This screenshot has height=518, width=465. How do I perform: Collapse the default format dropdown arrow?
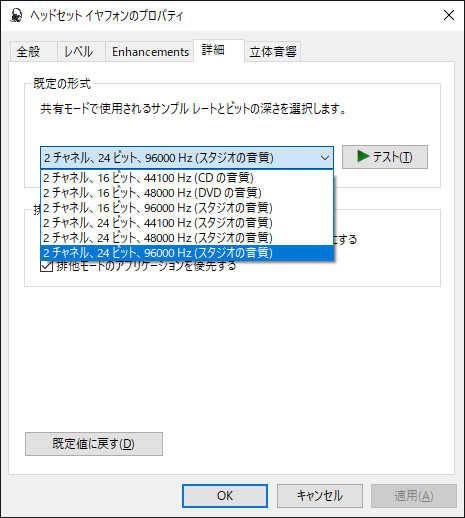[x=324, y=158]
